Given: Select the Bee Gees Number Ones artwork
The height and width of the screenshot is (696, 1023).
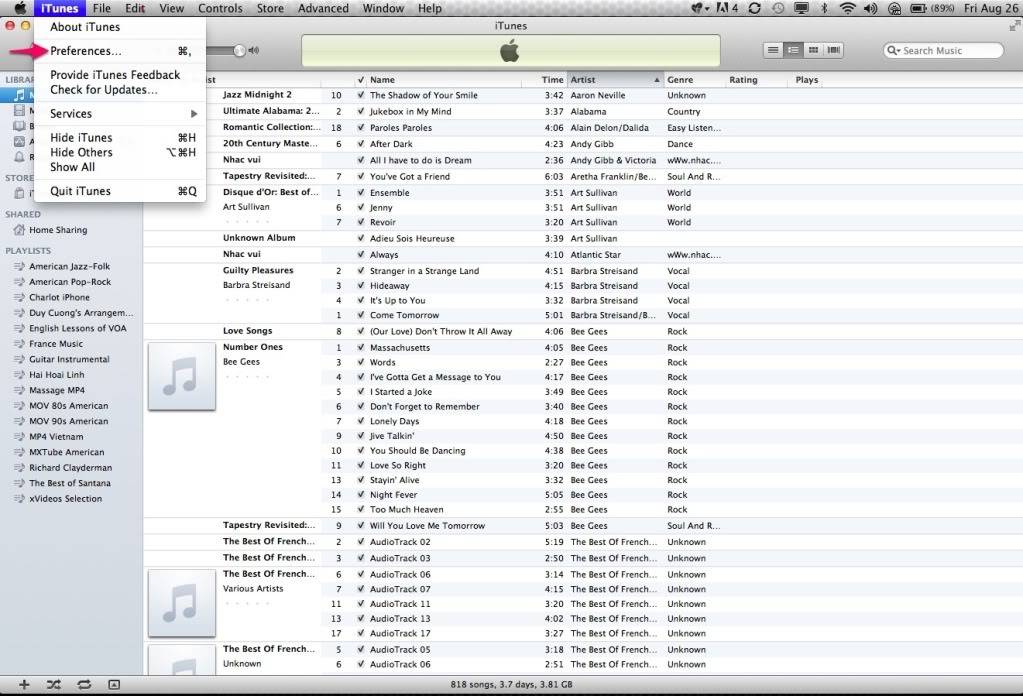Looking at the screenshot, I should (x=181, y=376).
